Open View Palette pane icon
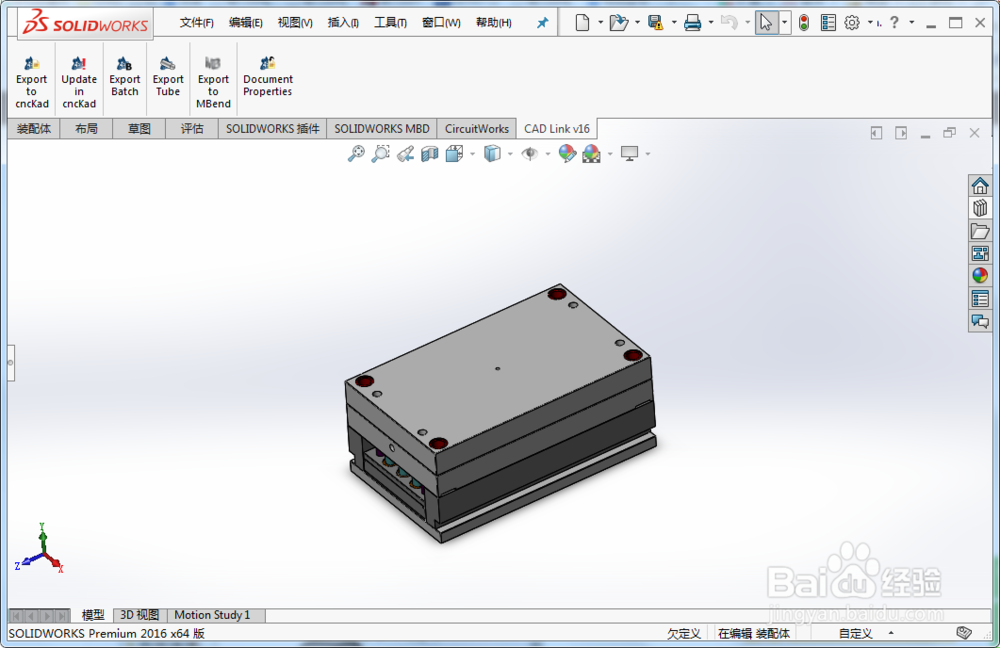This screenshot has width=1000, height=648. click(x=980, y=253)
